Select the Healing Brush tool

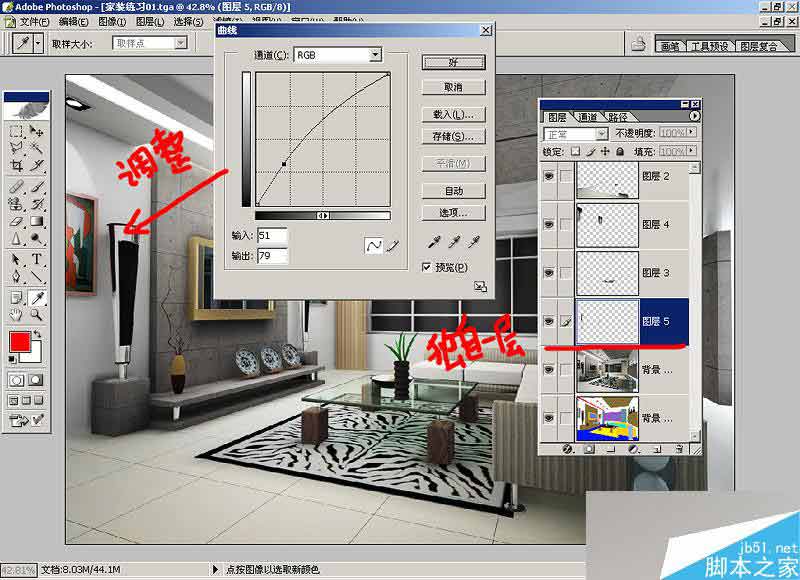tap(16, 187)
